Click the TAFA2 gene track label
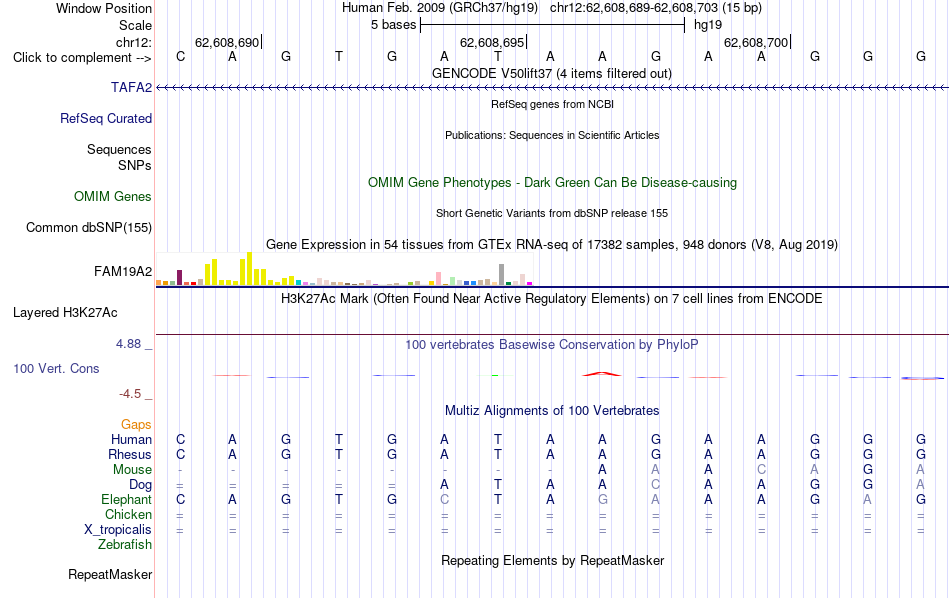Viewport: 950px width, 598px height. (131, 87)
